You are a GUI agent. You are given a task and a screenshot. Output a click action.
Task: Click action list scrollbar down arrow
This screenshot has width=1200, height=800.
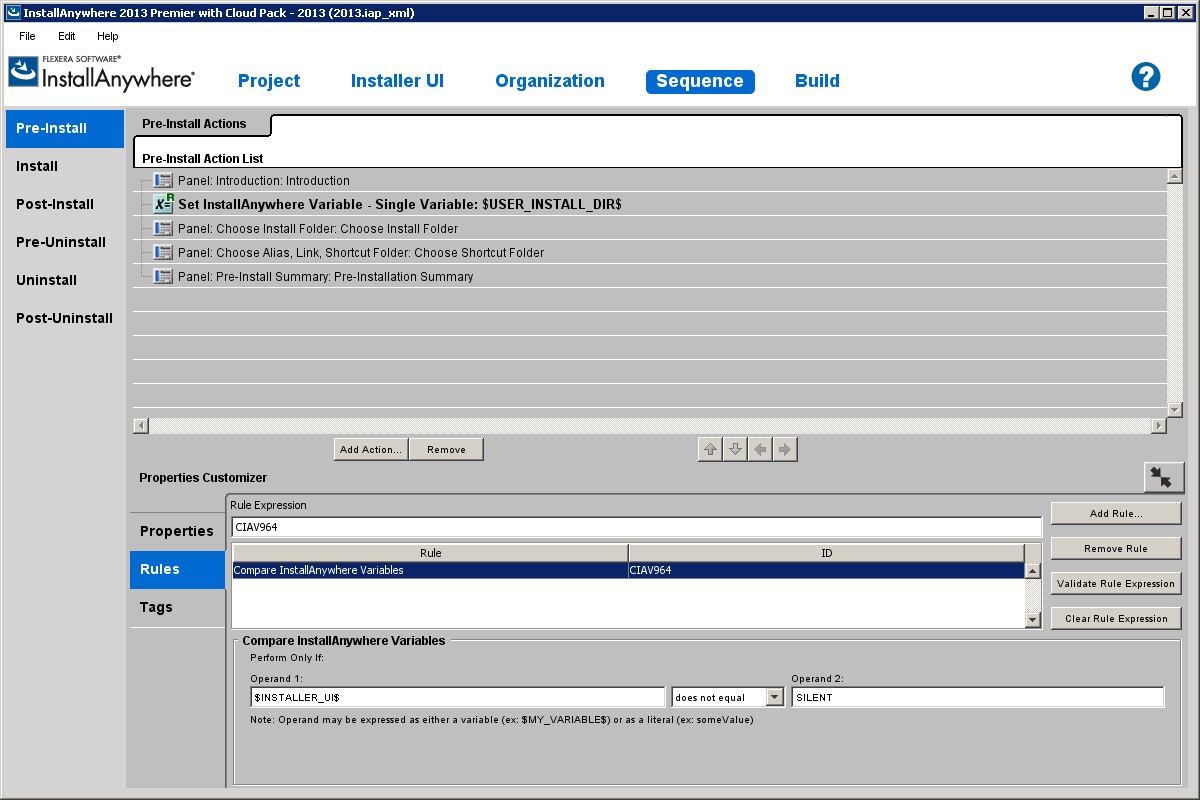(1175, 410)
